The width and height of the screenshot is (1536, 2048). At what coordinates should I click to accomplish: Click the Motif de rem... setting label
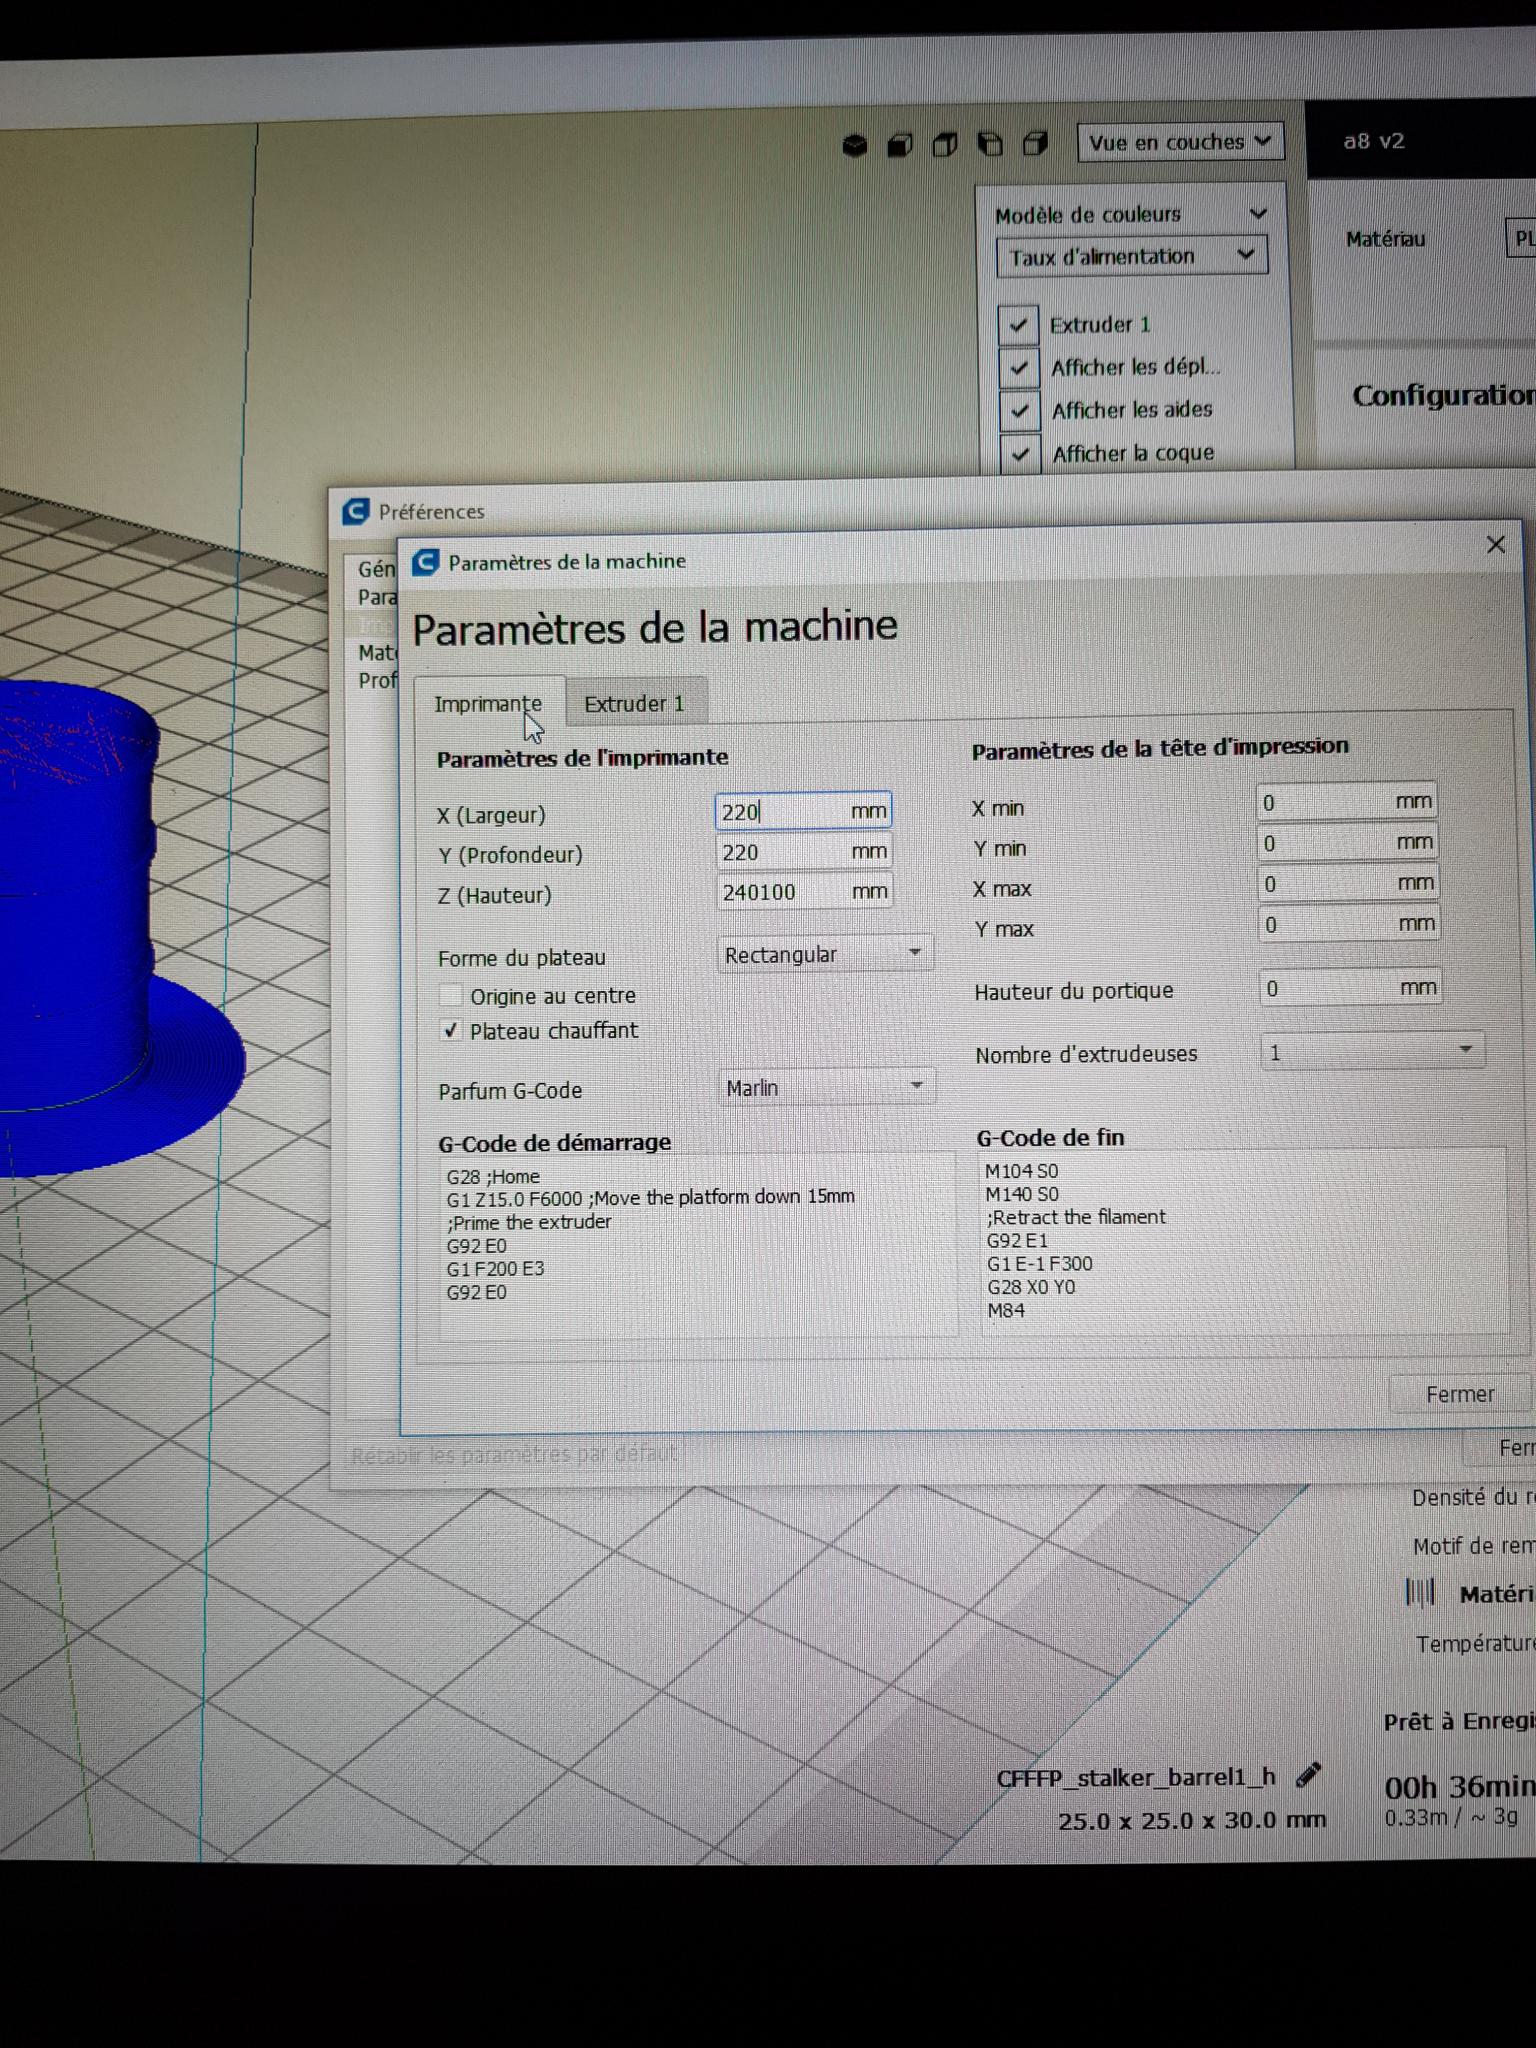point(1474,1547)
